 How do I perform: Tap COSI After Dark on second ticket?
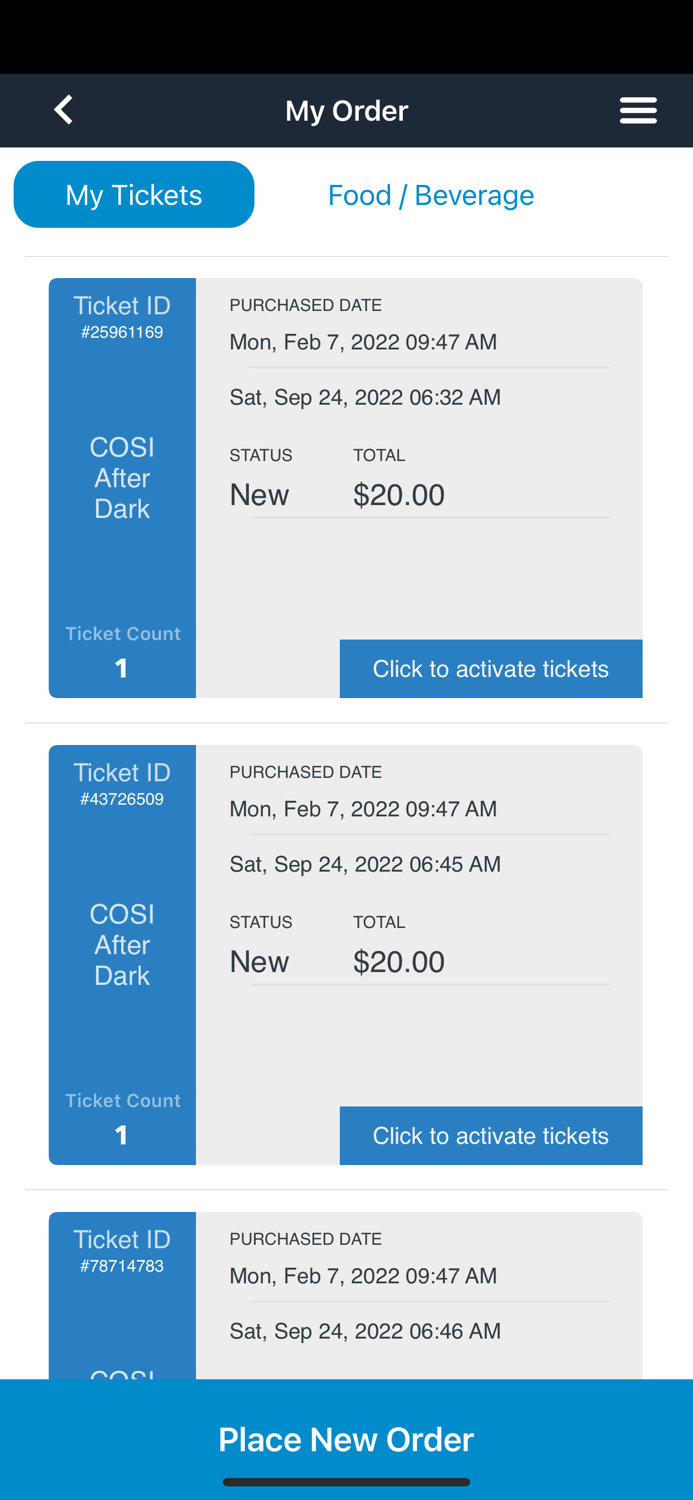point(122,945)
